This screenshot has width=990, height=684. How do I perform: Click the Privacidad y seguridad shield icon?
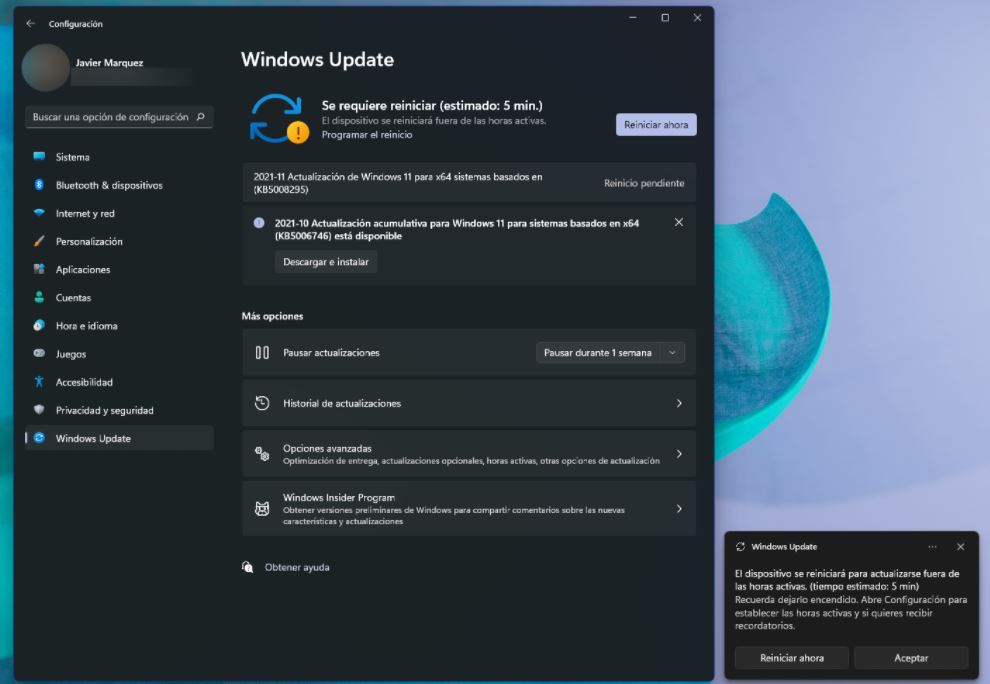click(39, 410)
